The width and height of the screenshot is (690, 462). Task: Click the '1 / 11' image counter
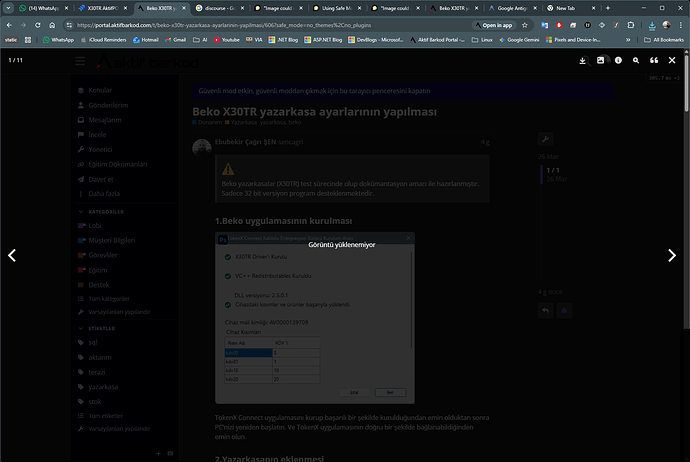[15, 60]
